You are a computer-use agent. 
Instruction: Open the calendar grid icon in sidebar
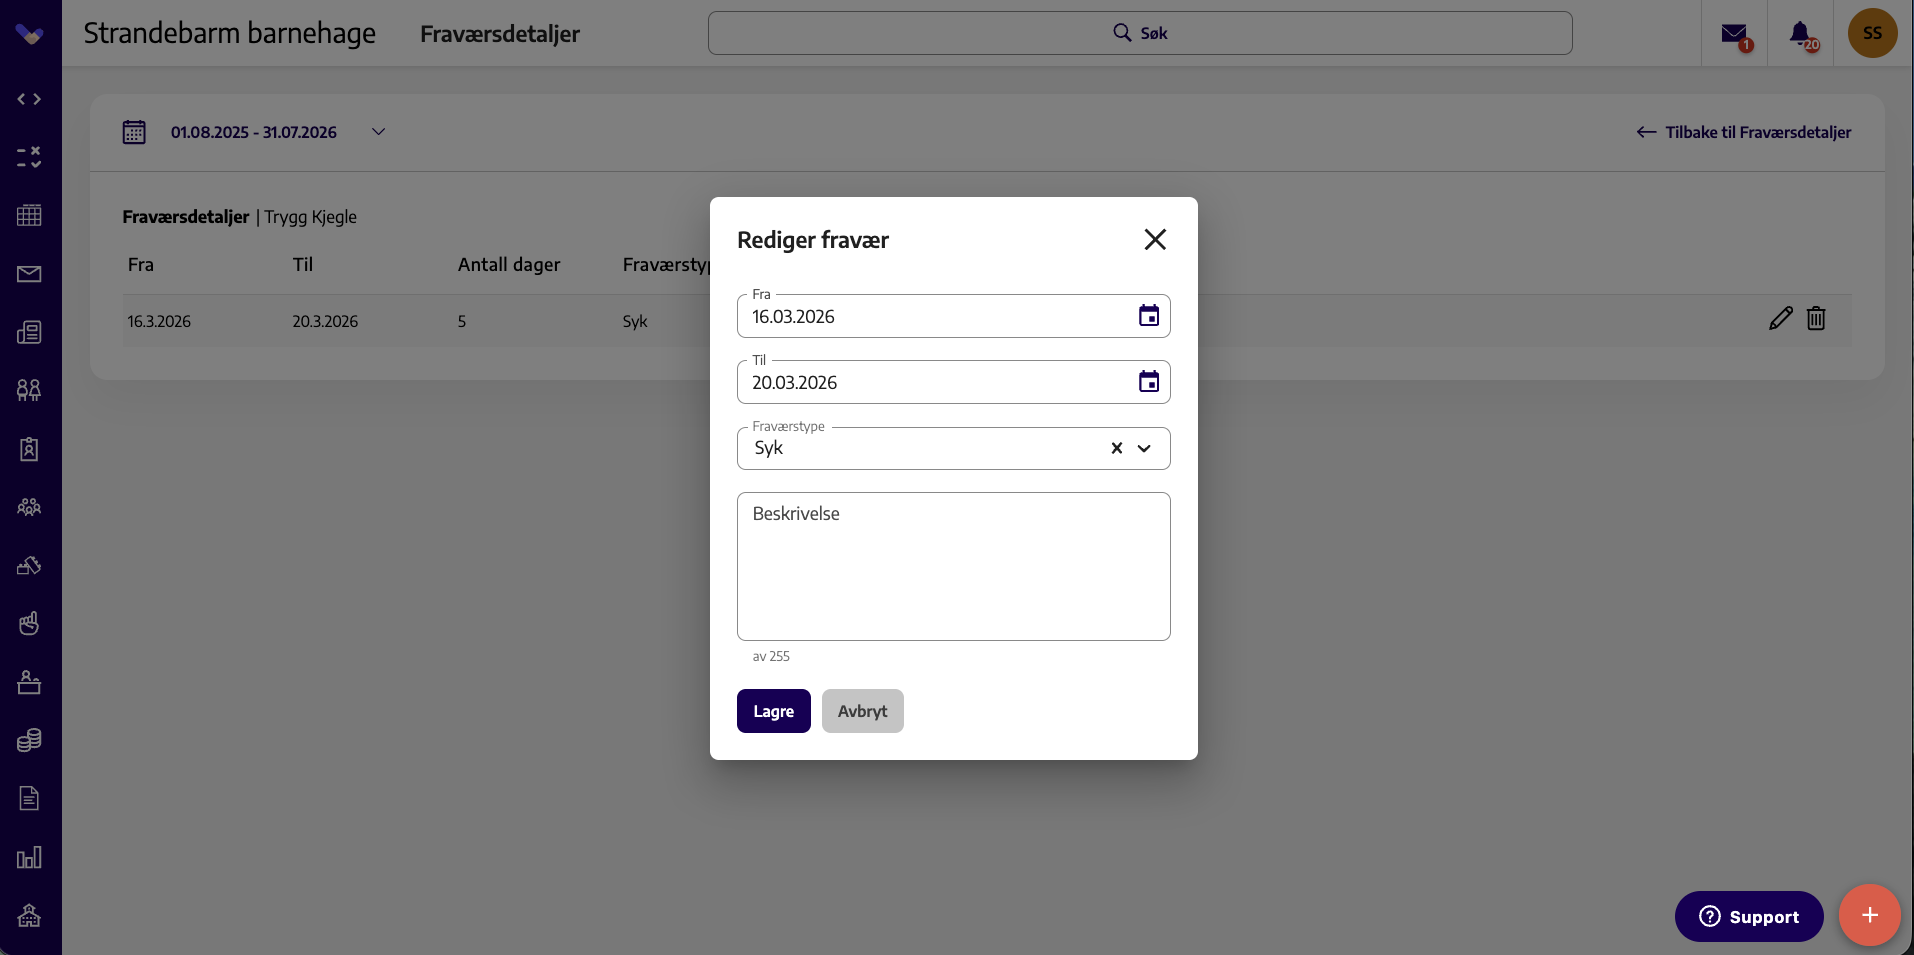(29, 215)
